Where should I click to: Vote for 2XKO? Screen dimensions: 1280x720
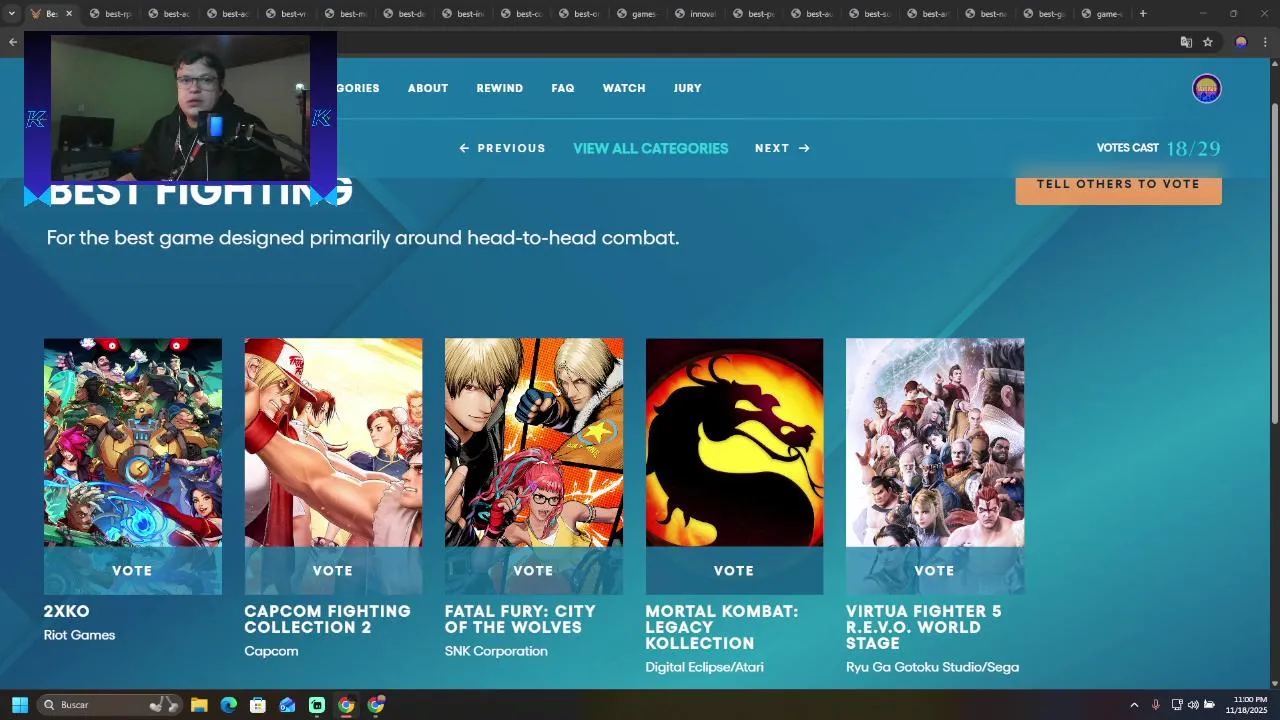click(133, 571)
